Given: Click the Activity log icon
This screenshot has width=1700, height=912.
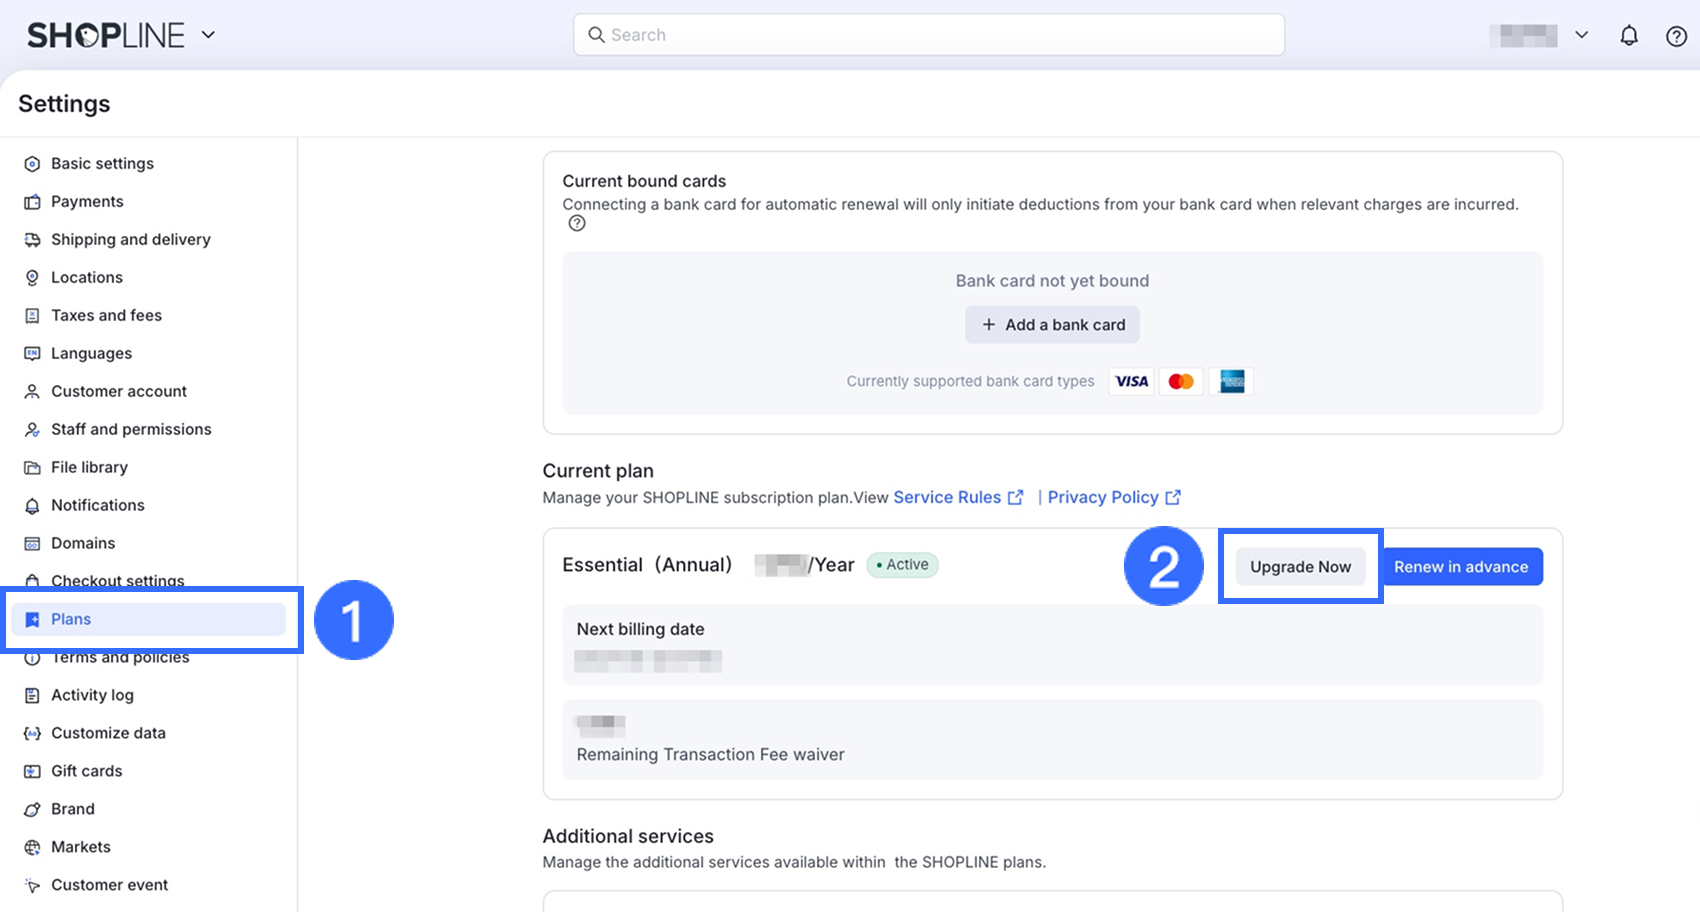Looking at the screenshot, I should [x=32, y=695].
